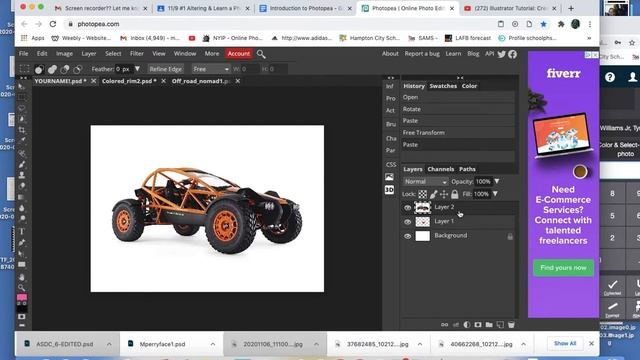
Task: Click Find yours now on Fiverr ad
Action: coord(563,268)
